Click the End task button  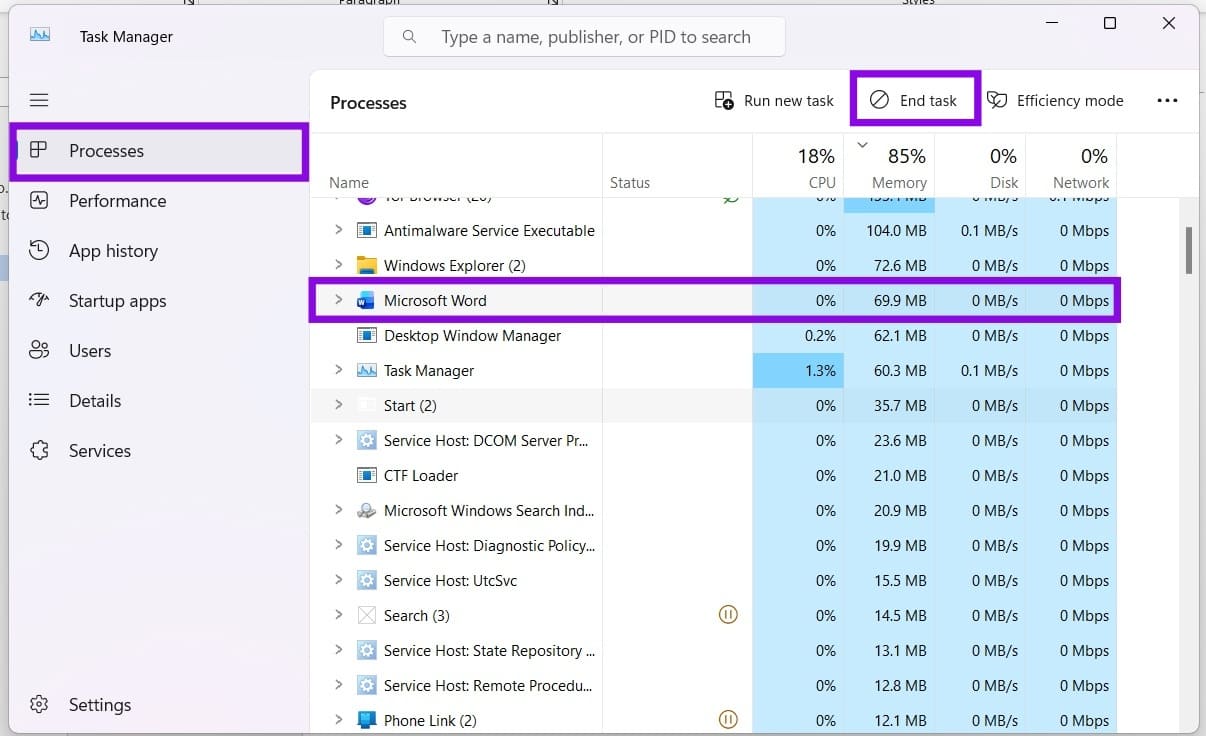click(914, 100)
